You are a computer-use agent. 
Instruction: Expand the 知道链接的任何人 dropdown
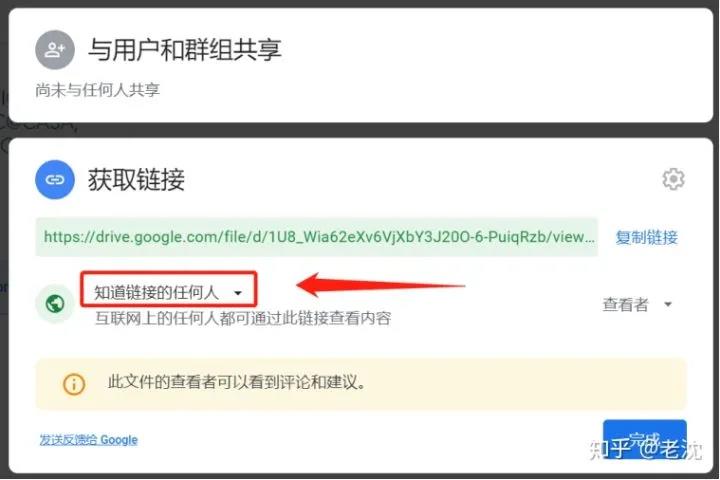(168, 292)
